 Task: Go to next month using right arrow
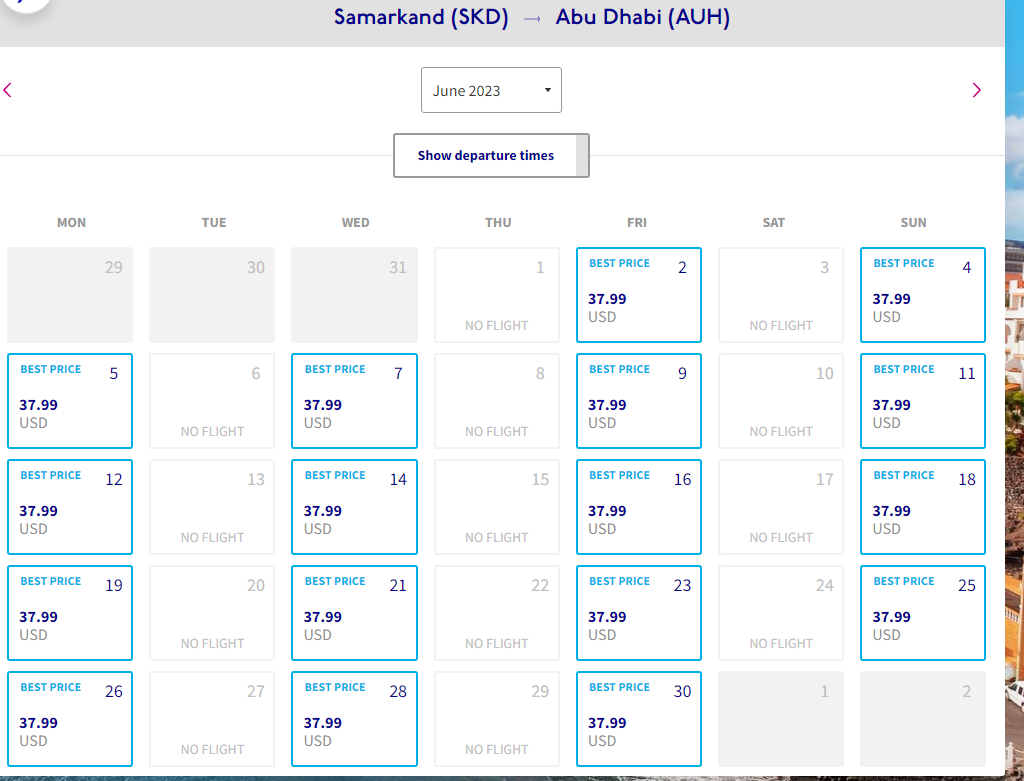pos(976,90)
